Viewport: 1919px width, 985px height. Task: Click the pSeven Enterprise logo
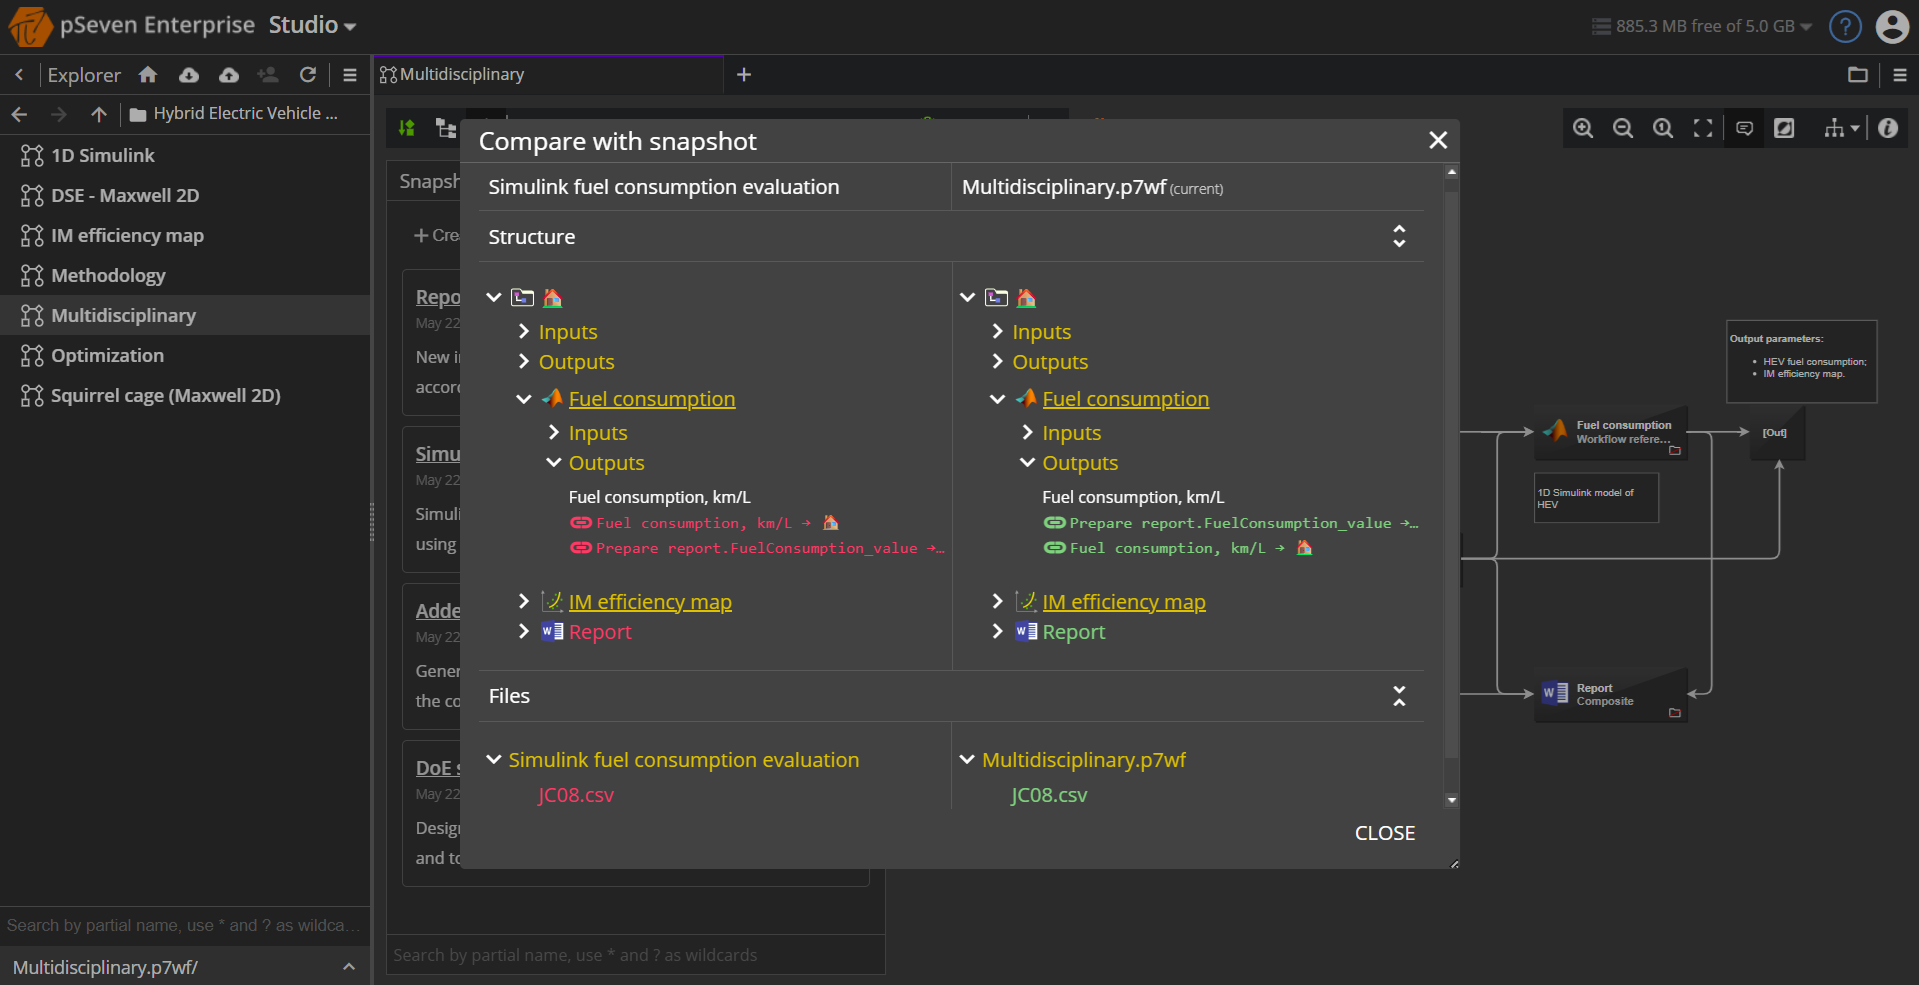[30, 26]
